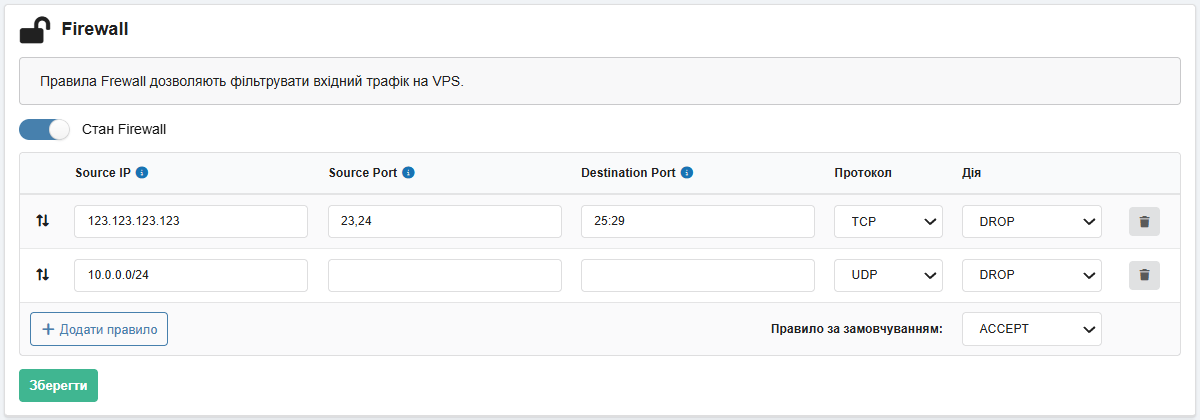Click reorder arrows on 10.0.0.0/24 rule
This screenshot has height=420, width=1200.
42,274
